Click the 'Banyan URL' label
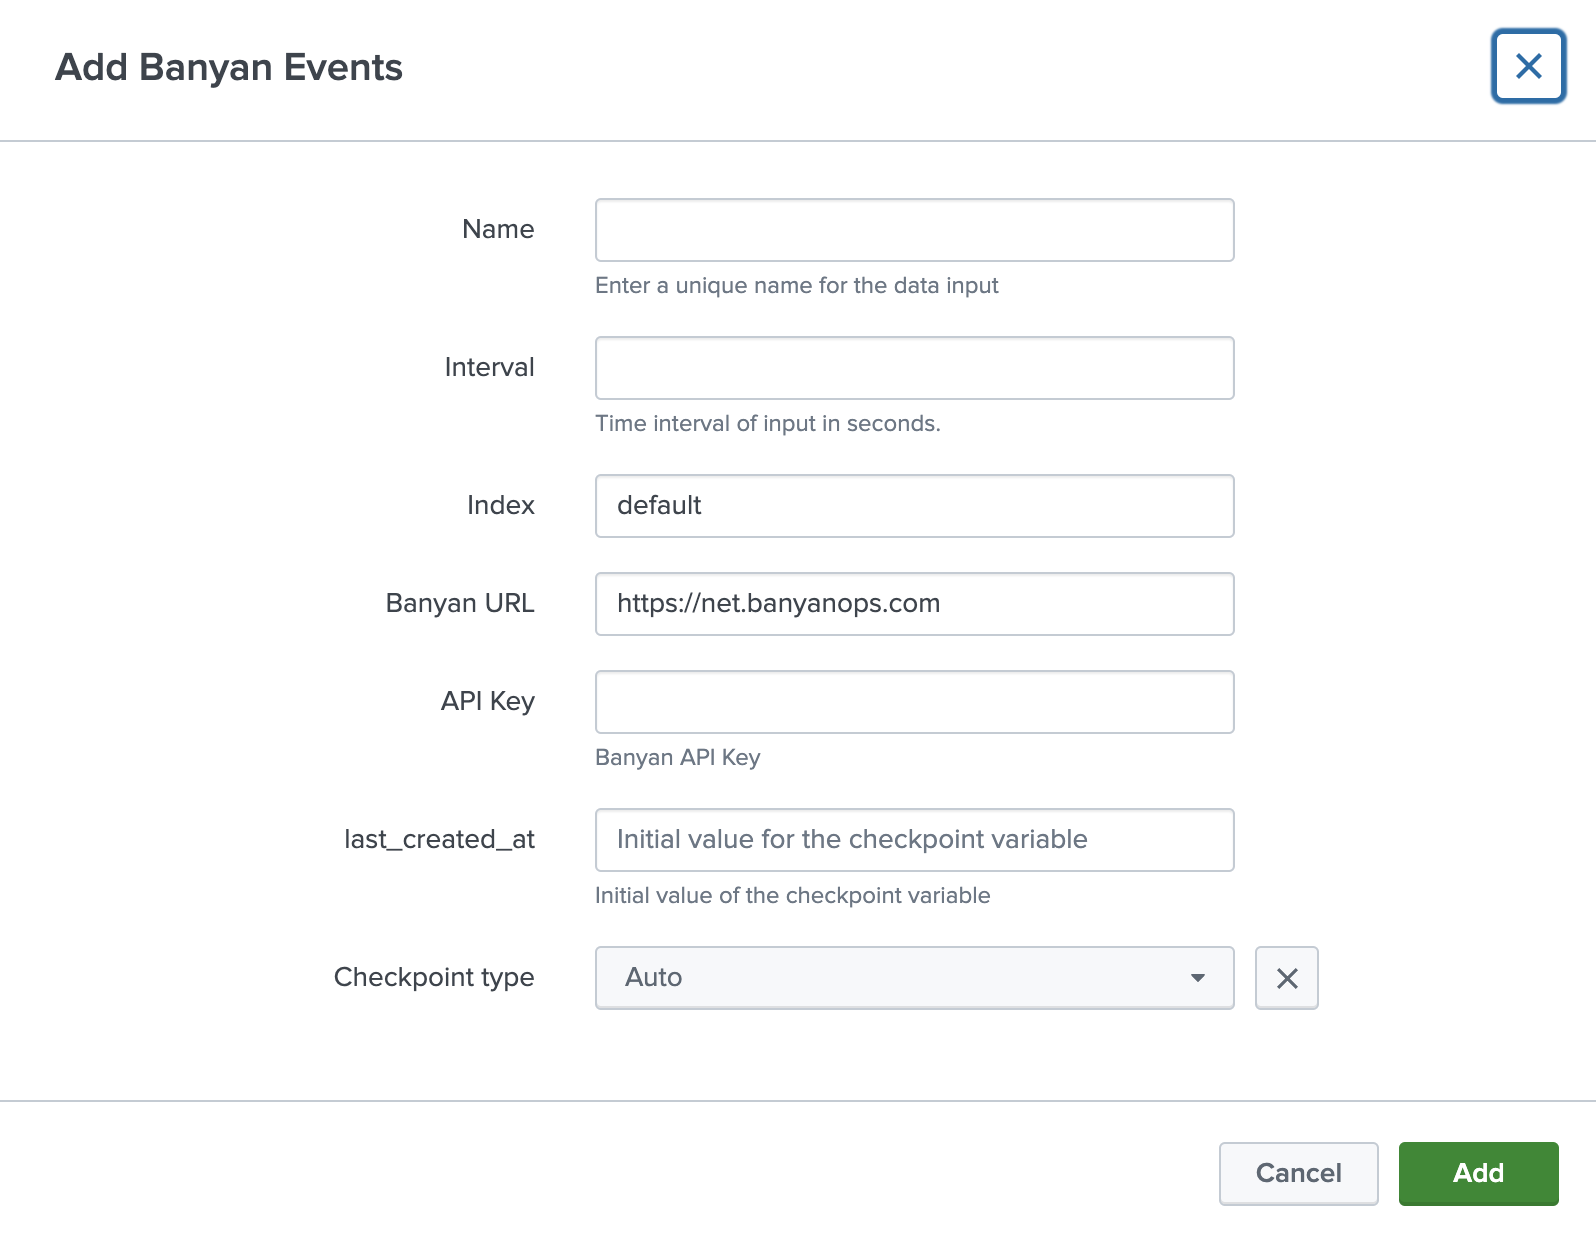 pos(460,603)
